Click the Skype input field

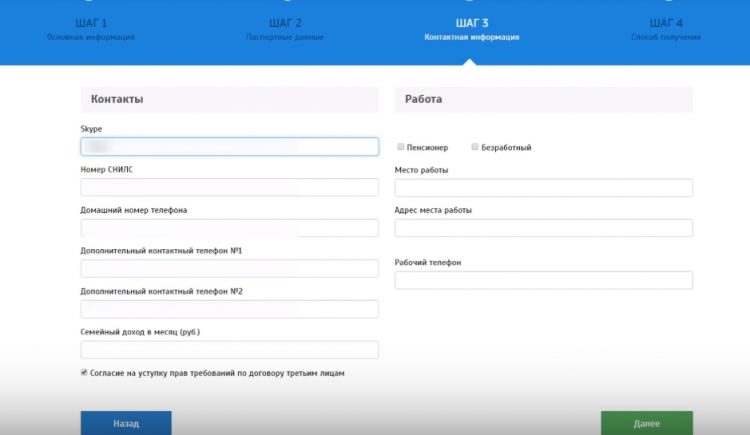[229, 147]
